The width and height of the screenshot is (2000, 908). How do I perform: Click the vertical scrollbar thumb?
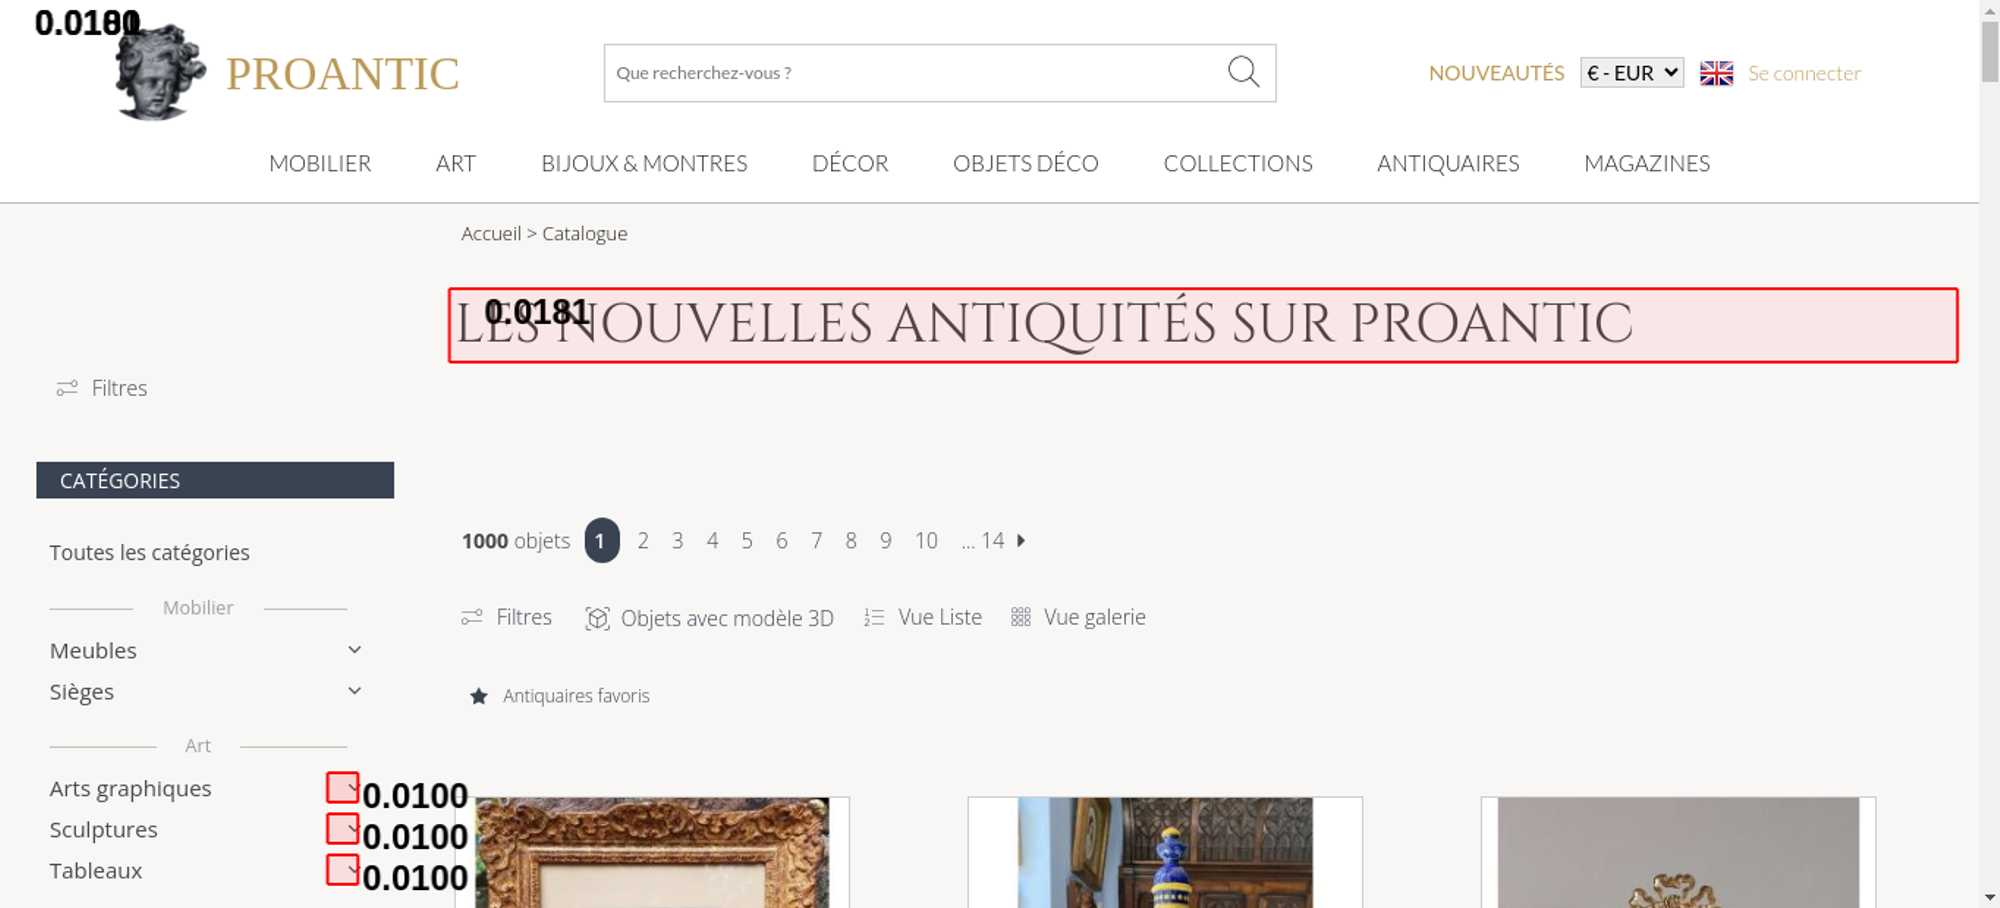click(1990, 50)
